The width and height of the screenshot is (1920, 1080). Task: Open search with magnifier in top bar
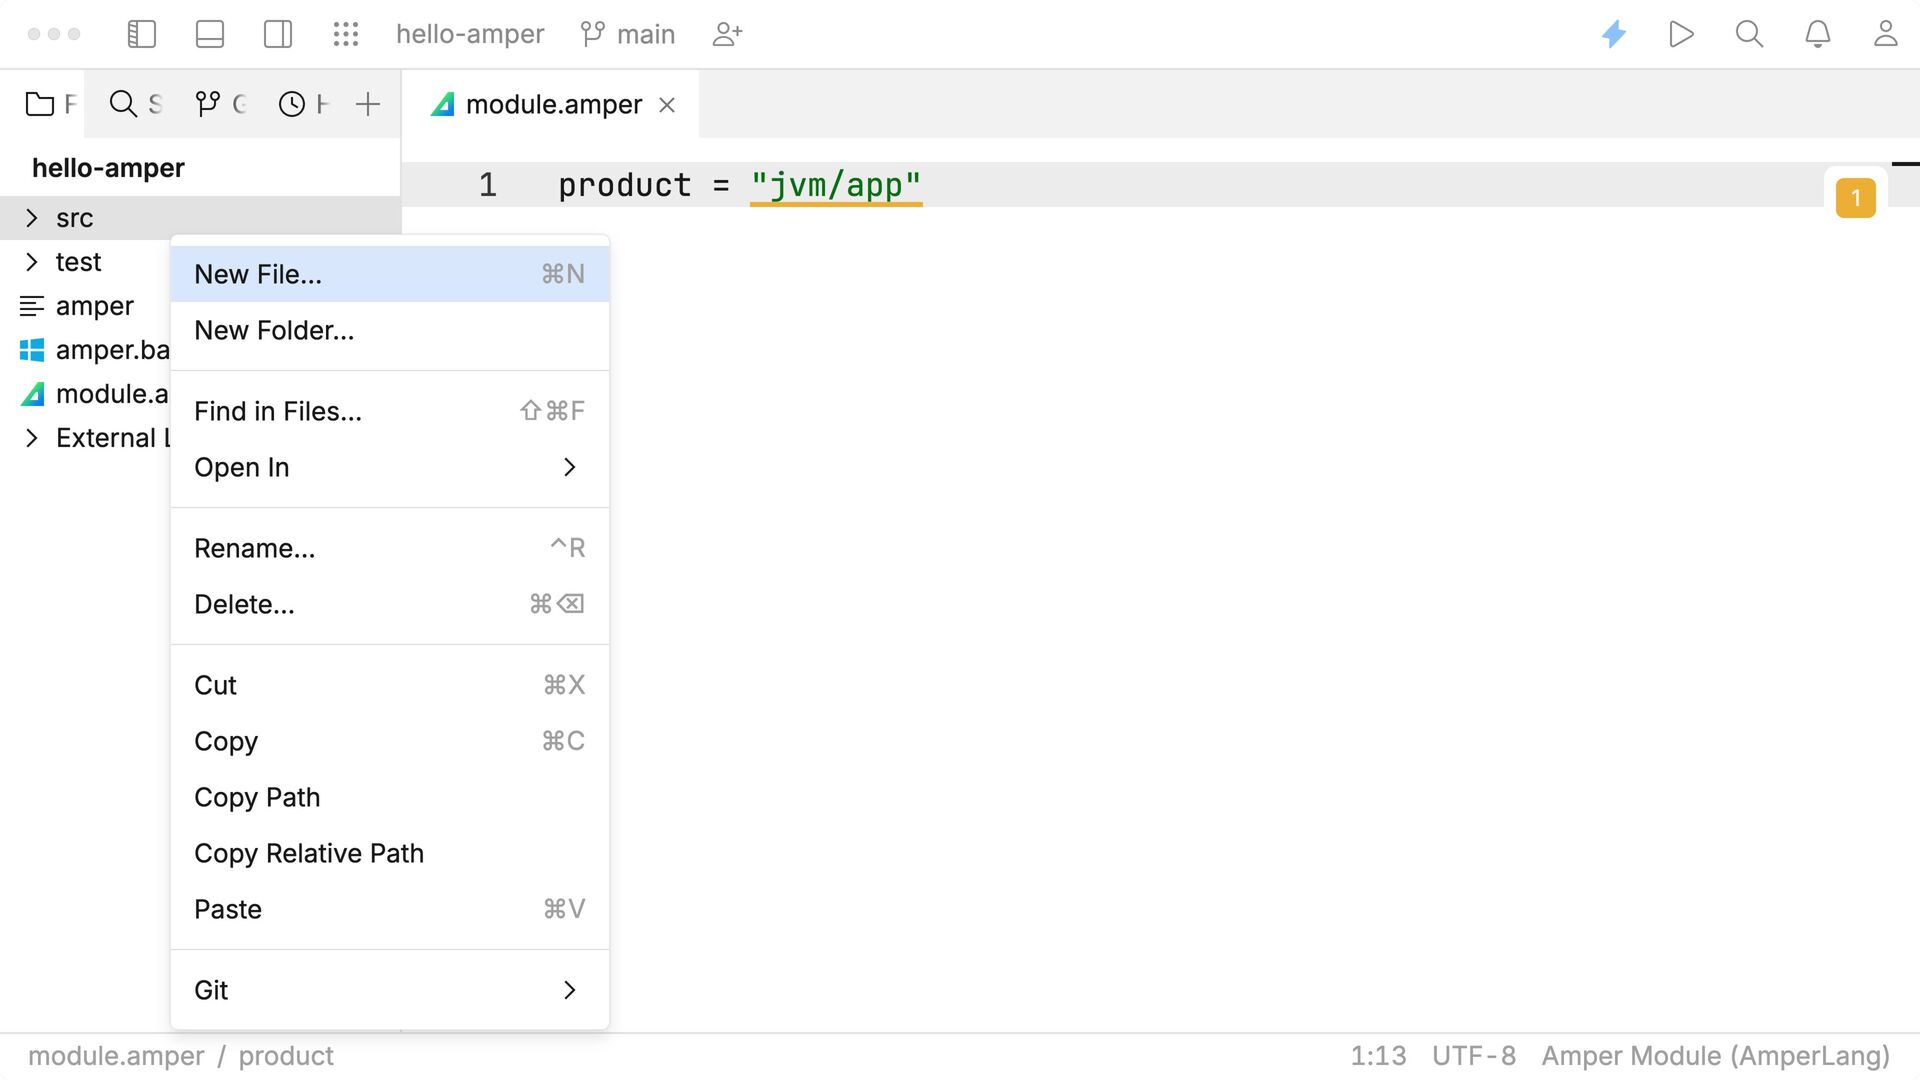[1750, 34]
